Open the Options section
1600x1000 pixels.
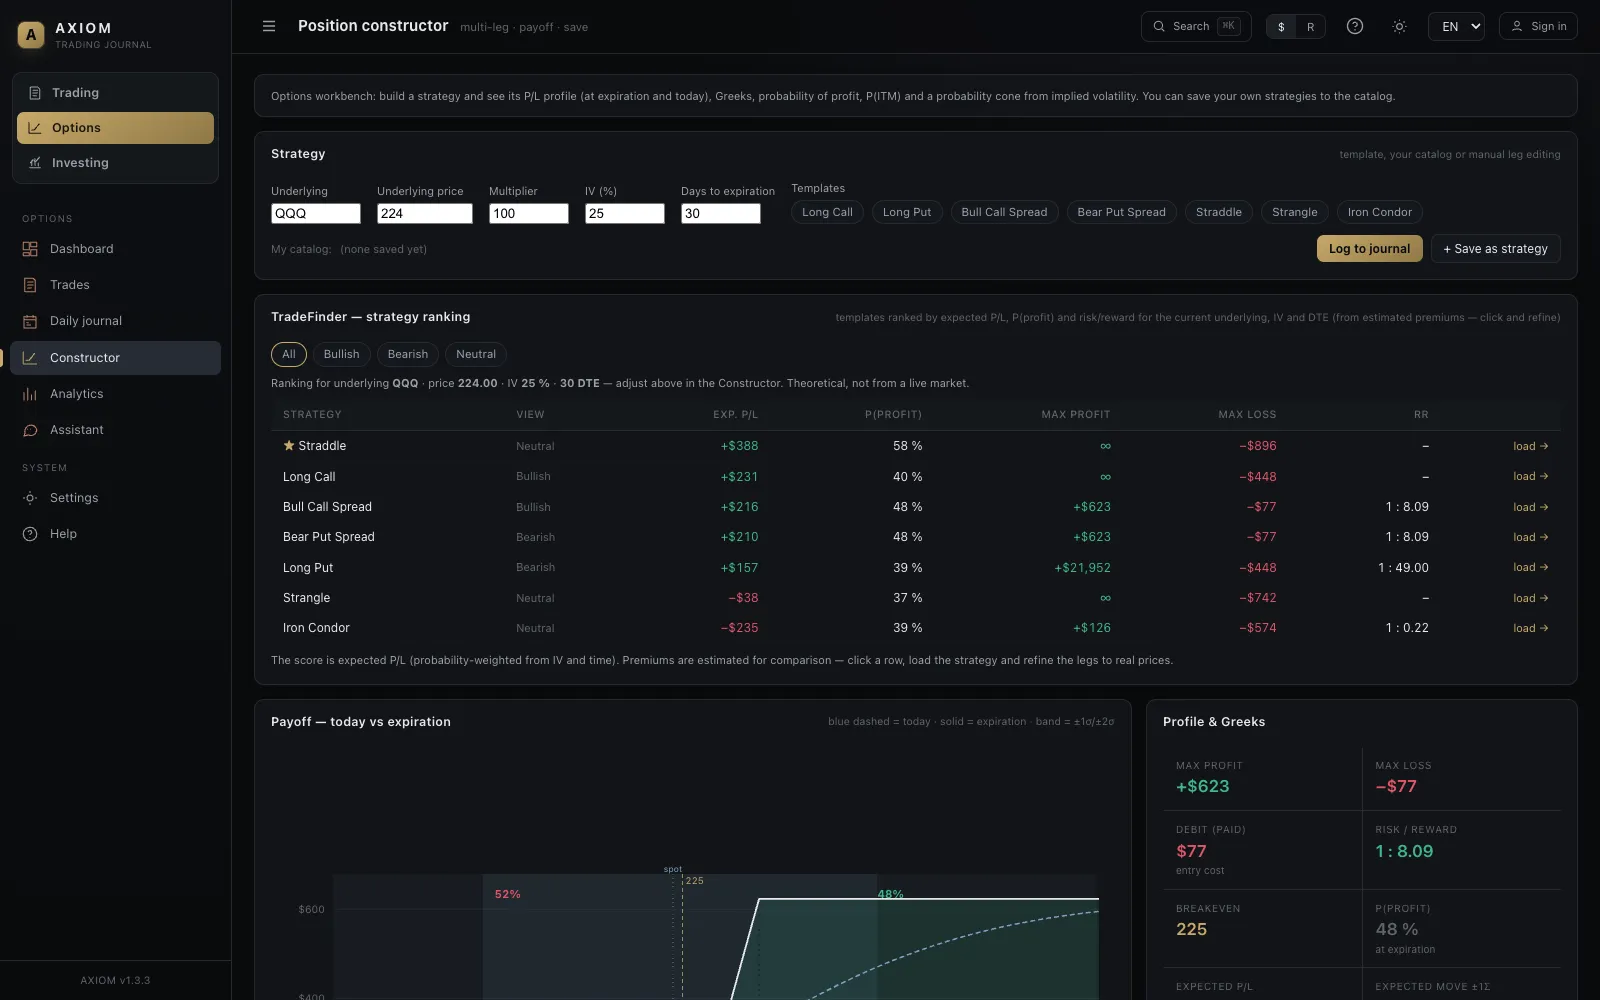click(x=115, y=128)
